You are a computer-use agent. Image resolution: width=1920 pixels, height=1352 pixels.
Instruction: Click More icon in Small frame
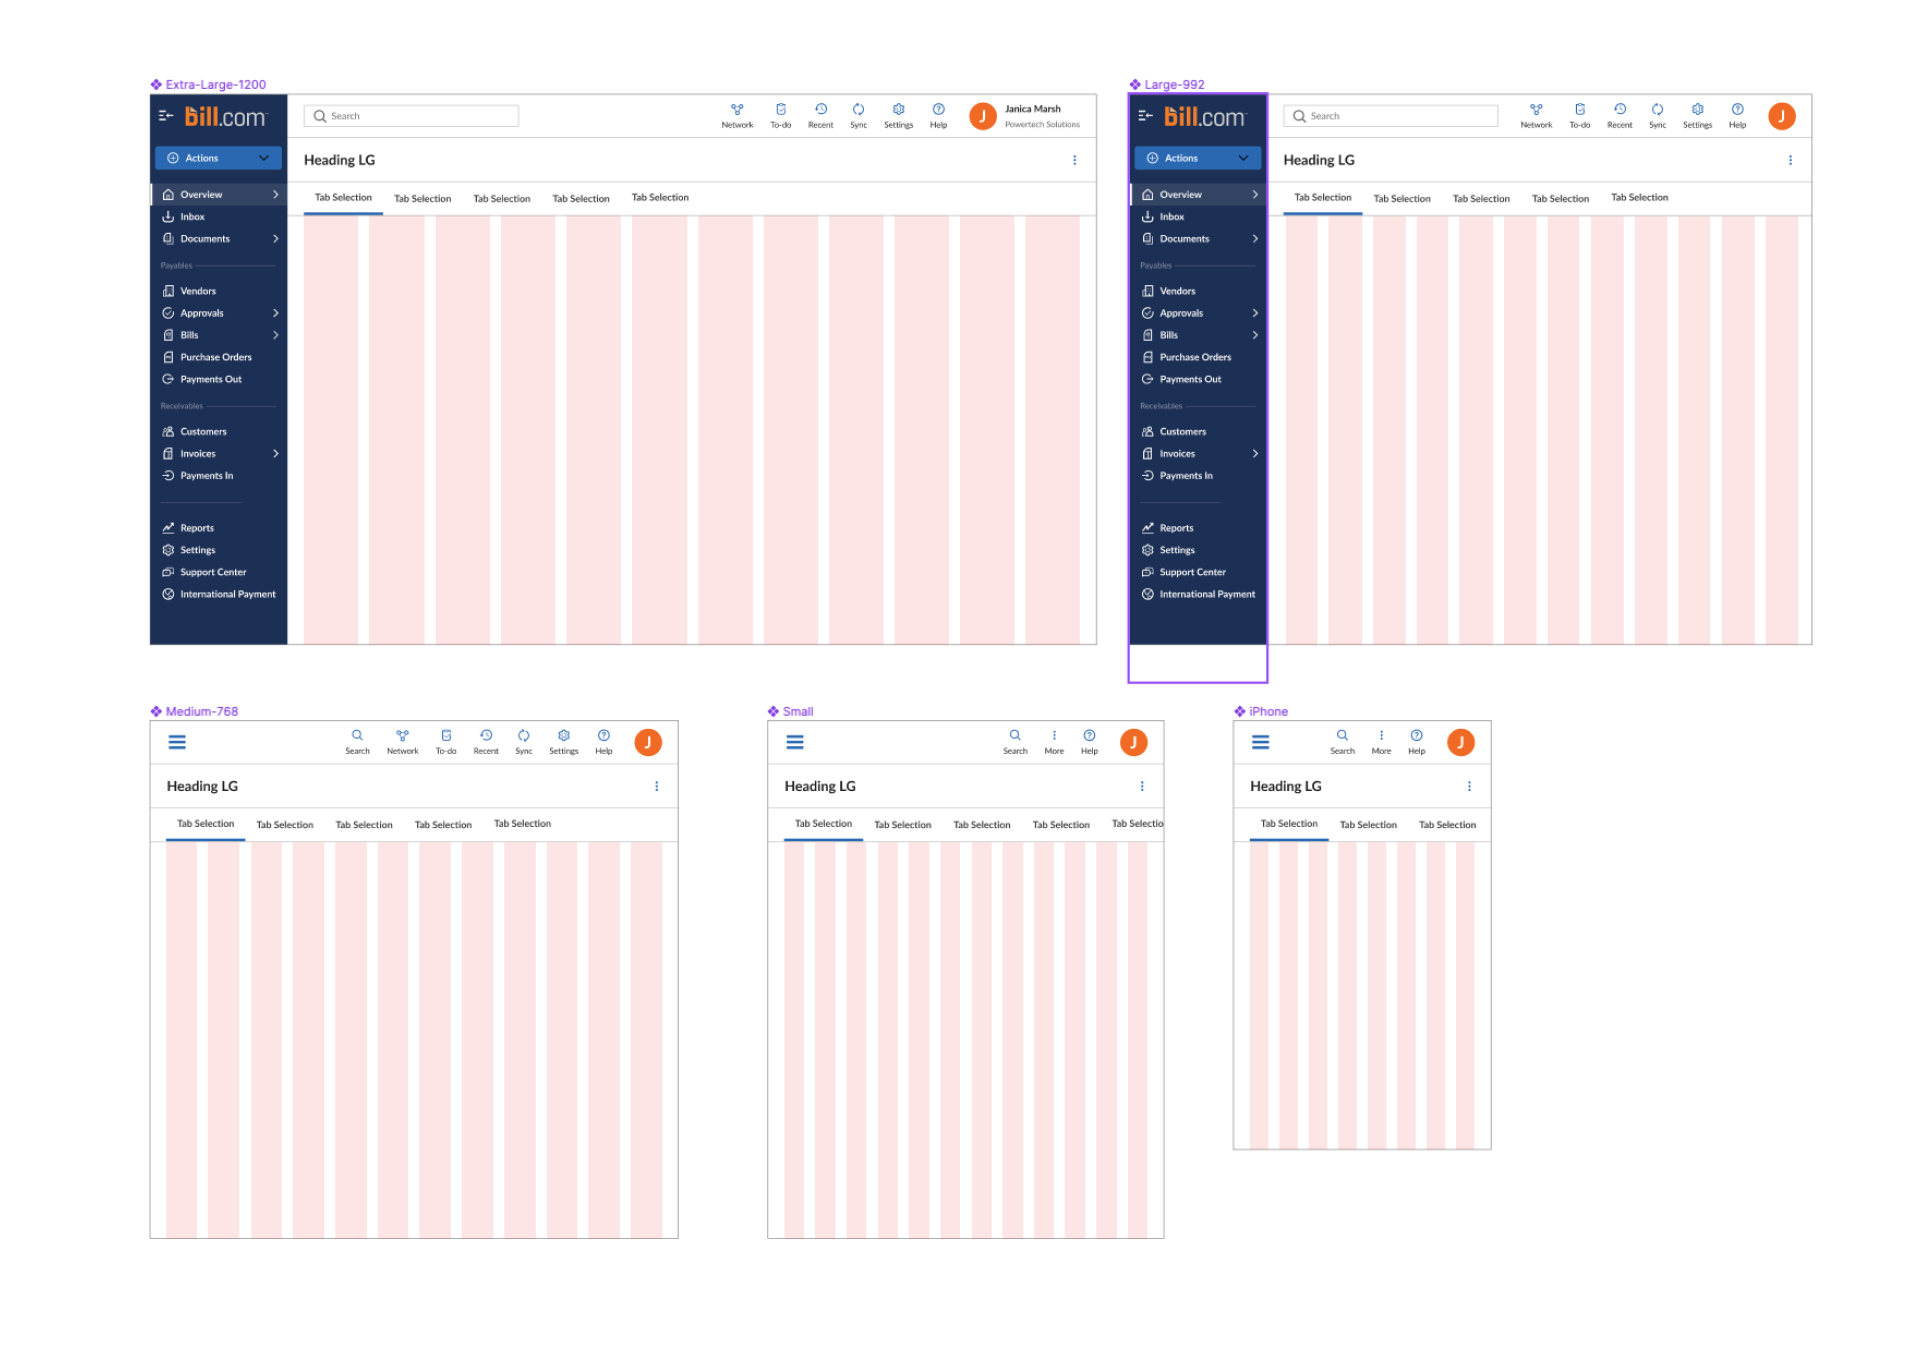(x=1054, y=736)
